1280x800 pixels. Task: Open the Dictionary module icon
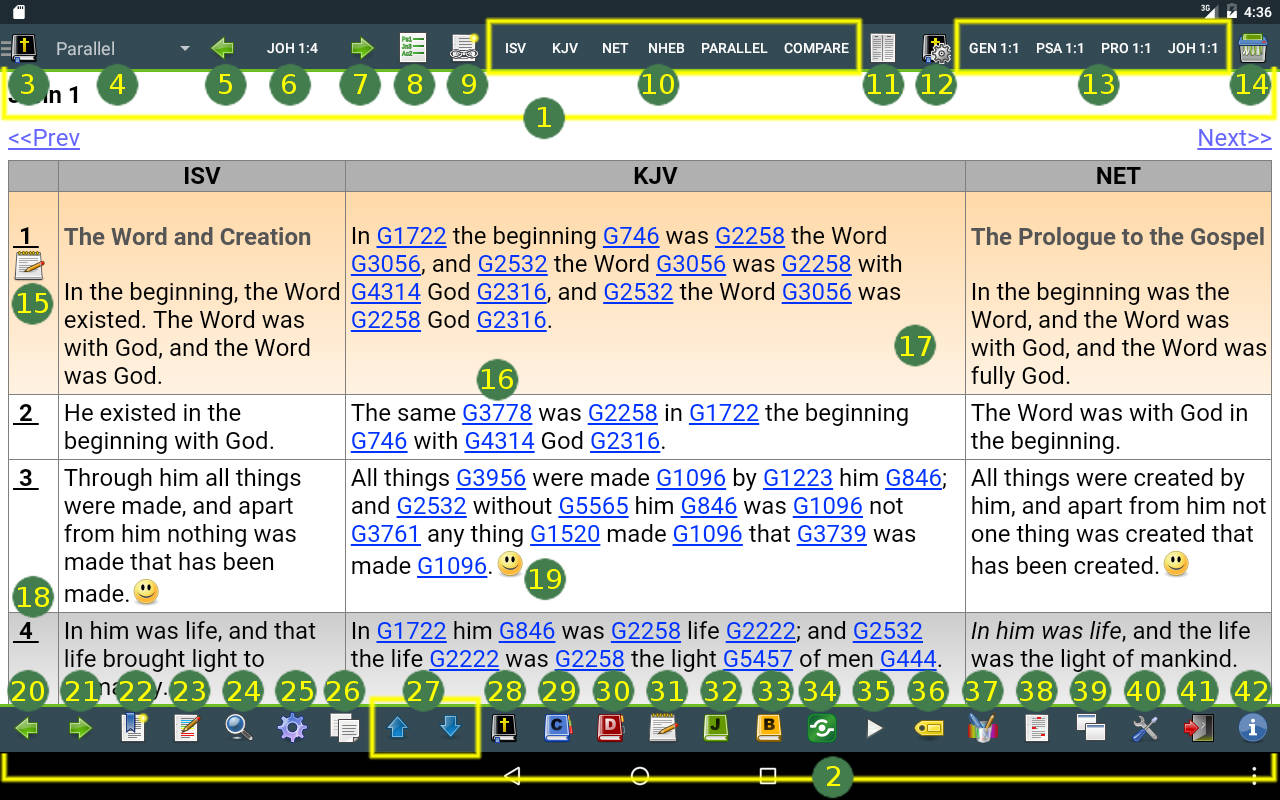point(611,728)
